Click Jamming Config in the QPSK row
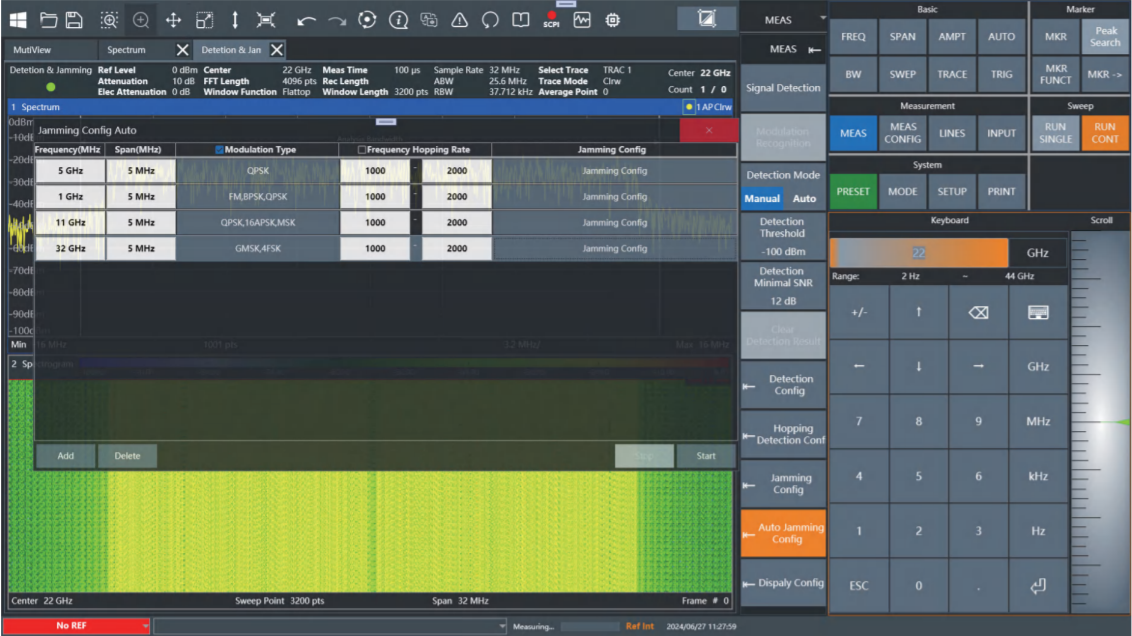Screen dimensions: 1132x636 [x=614, y=171]
